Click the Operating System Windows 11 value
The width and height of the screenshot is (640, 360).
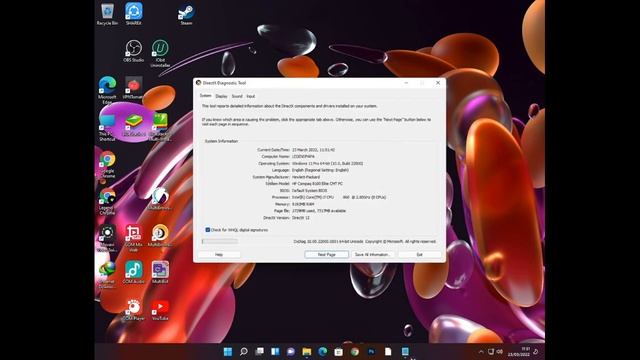coord(327,163)
